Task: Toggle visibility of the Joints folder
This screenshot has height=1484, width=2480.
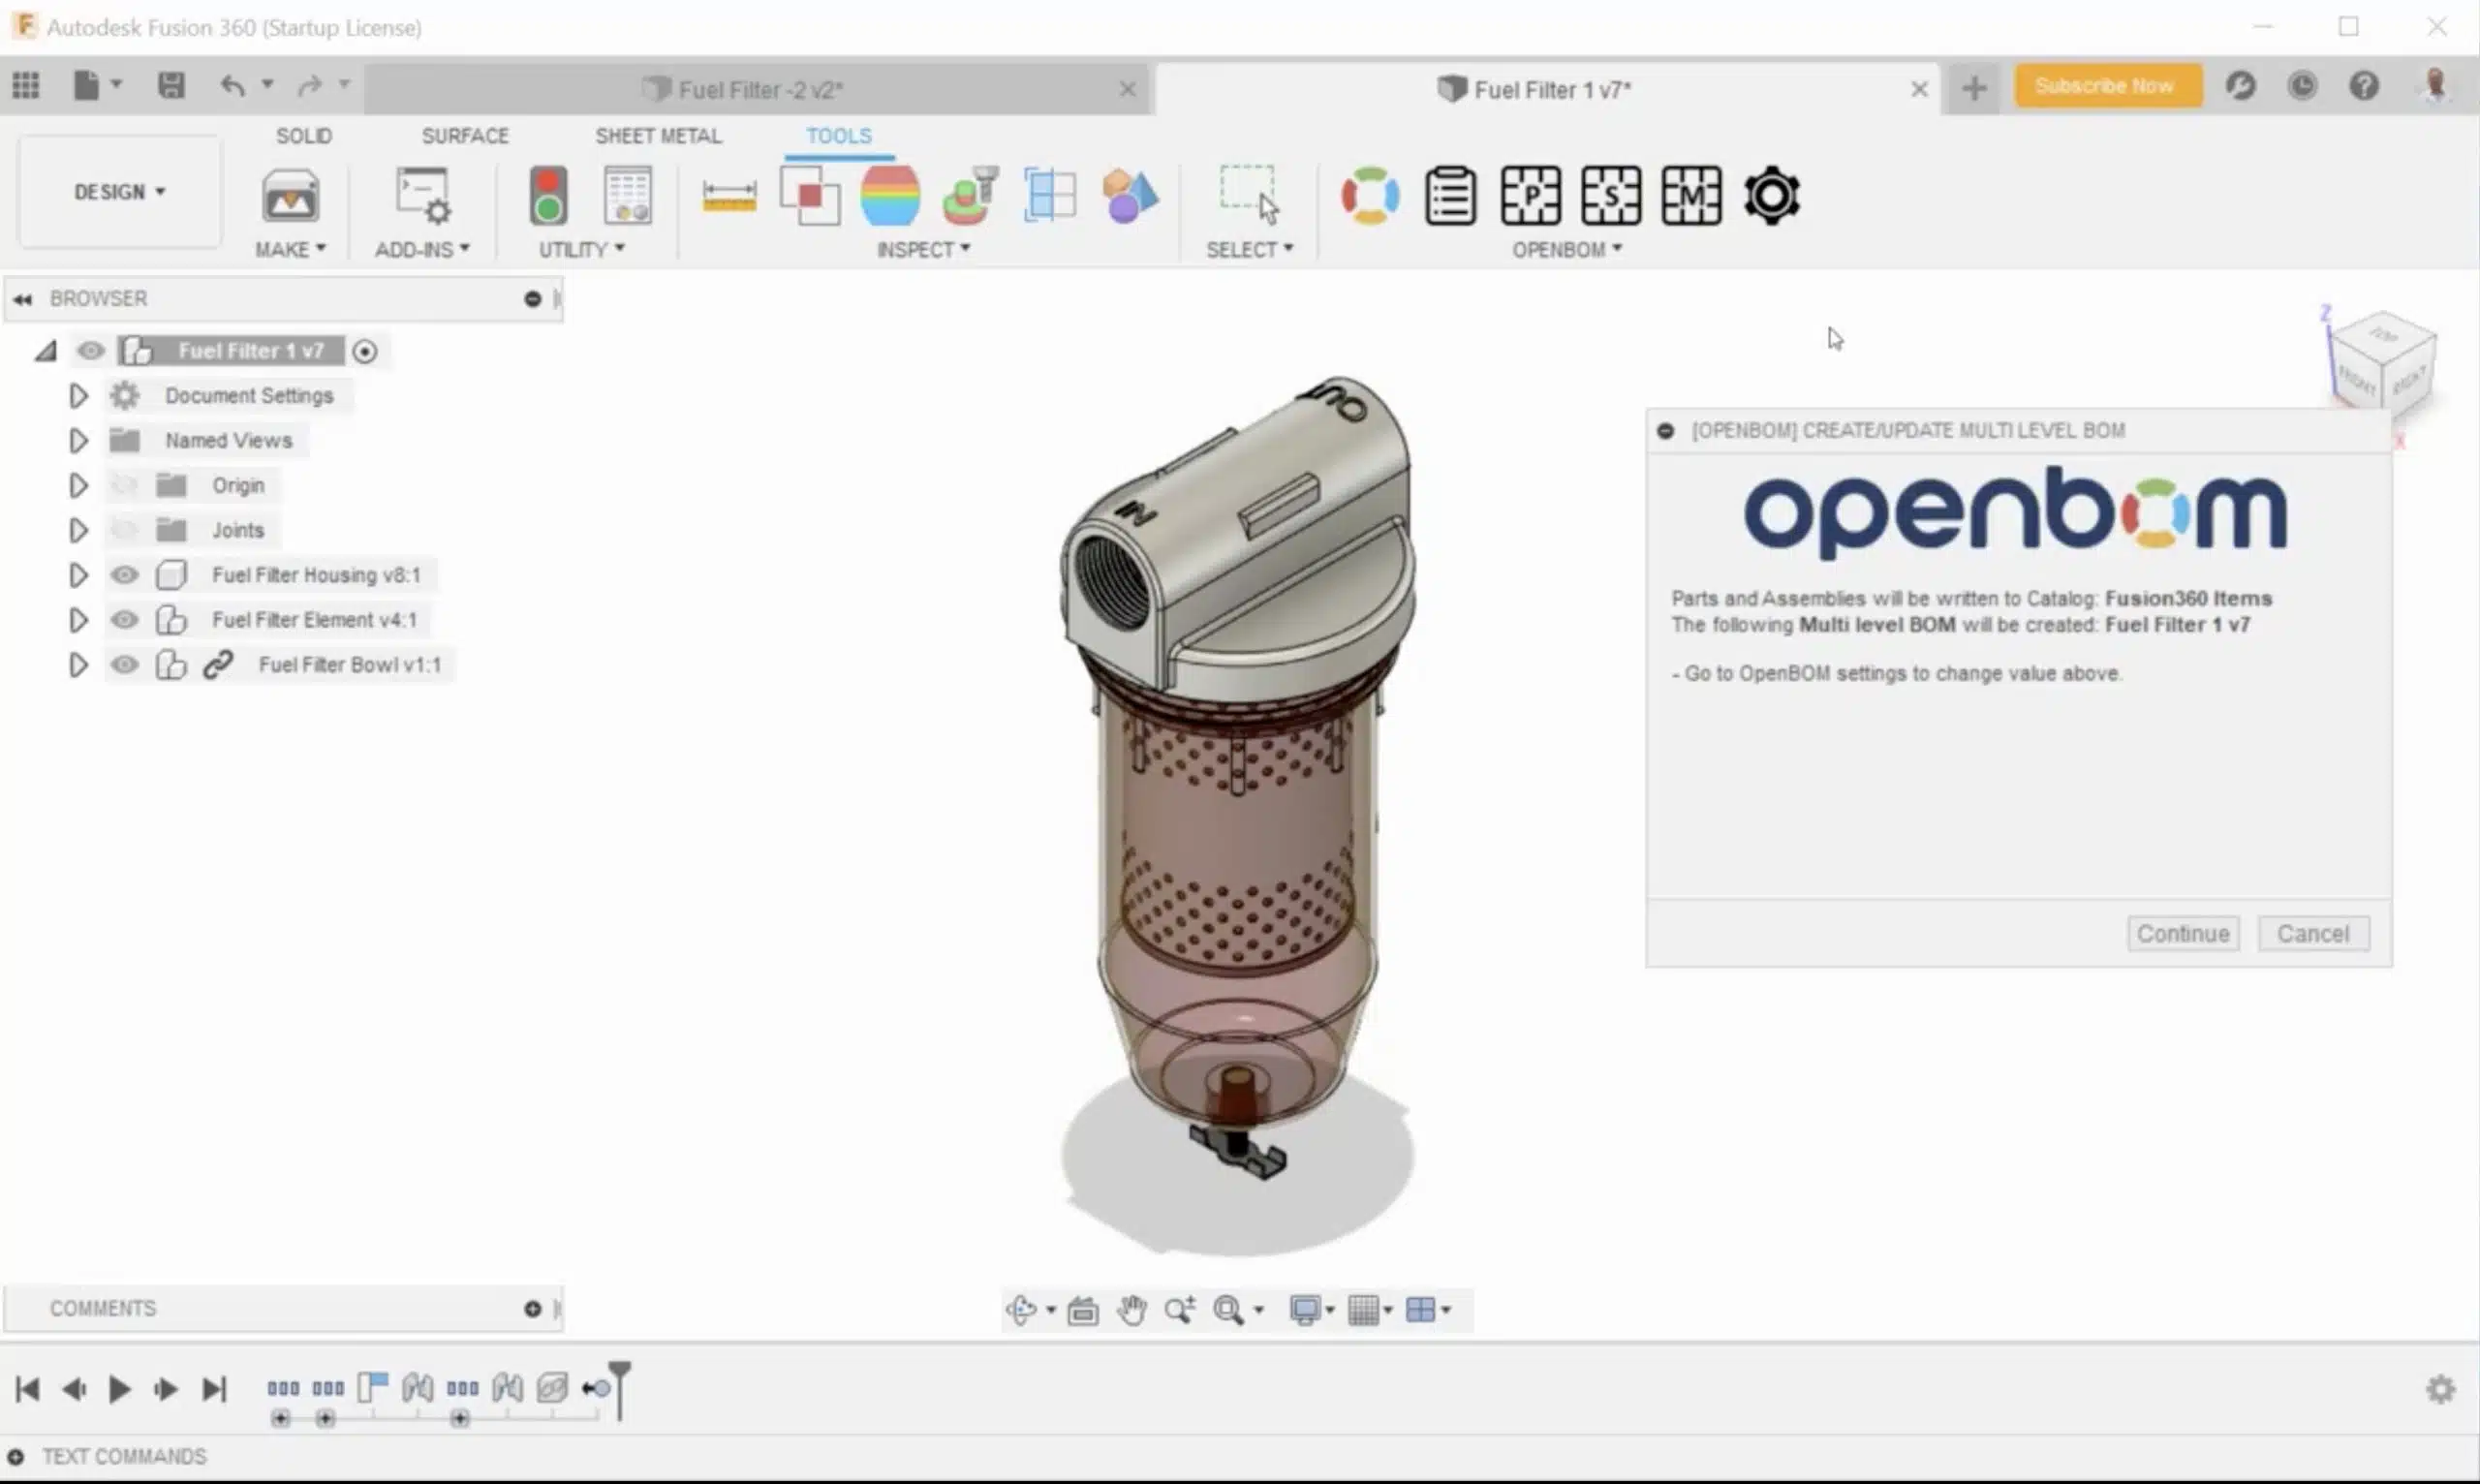Action: (124, 530)
